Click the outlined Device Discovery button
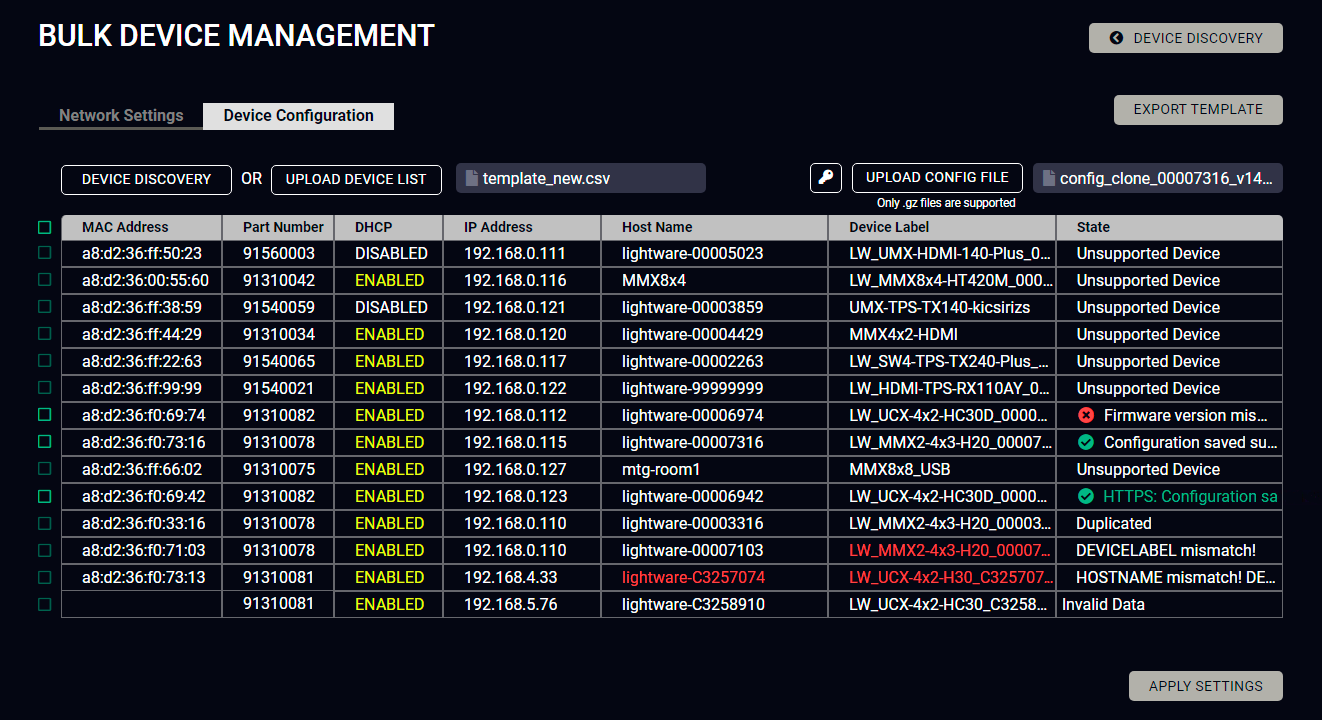 coord(146,180)
